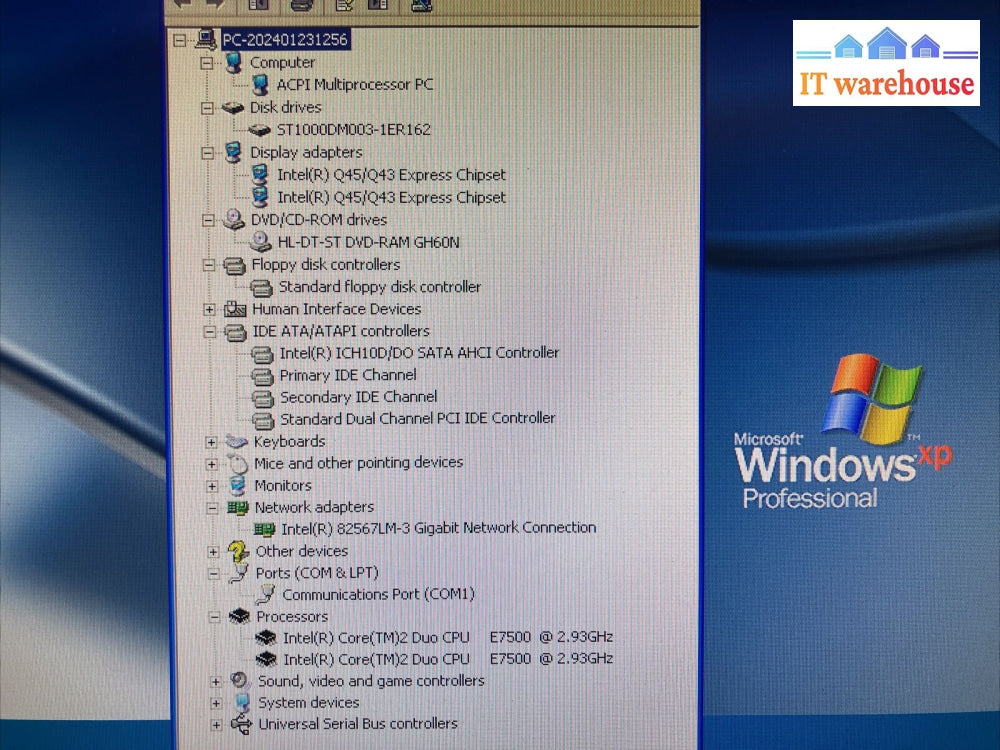Select the Standard floppy disk controller icon

[x=261, y=288]
